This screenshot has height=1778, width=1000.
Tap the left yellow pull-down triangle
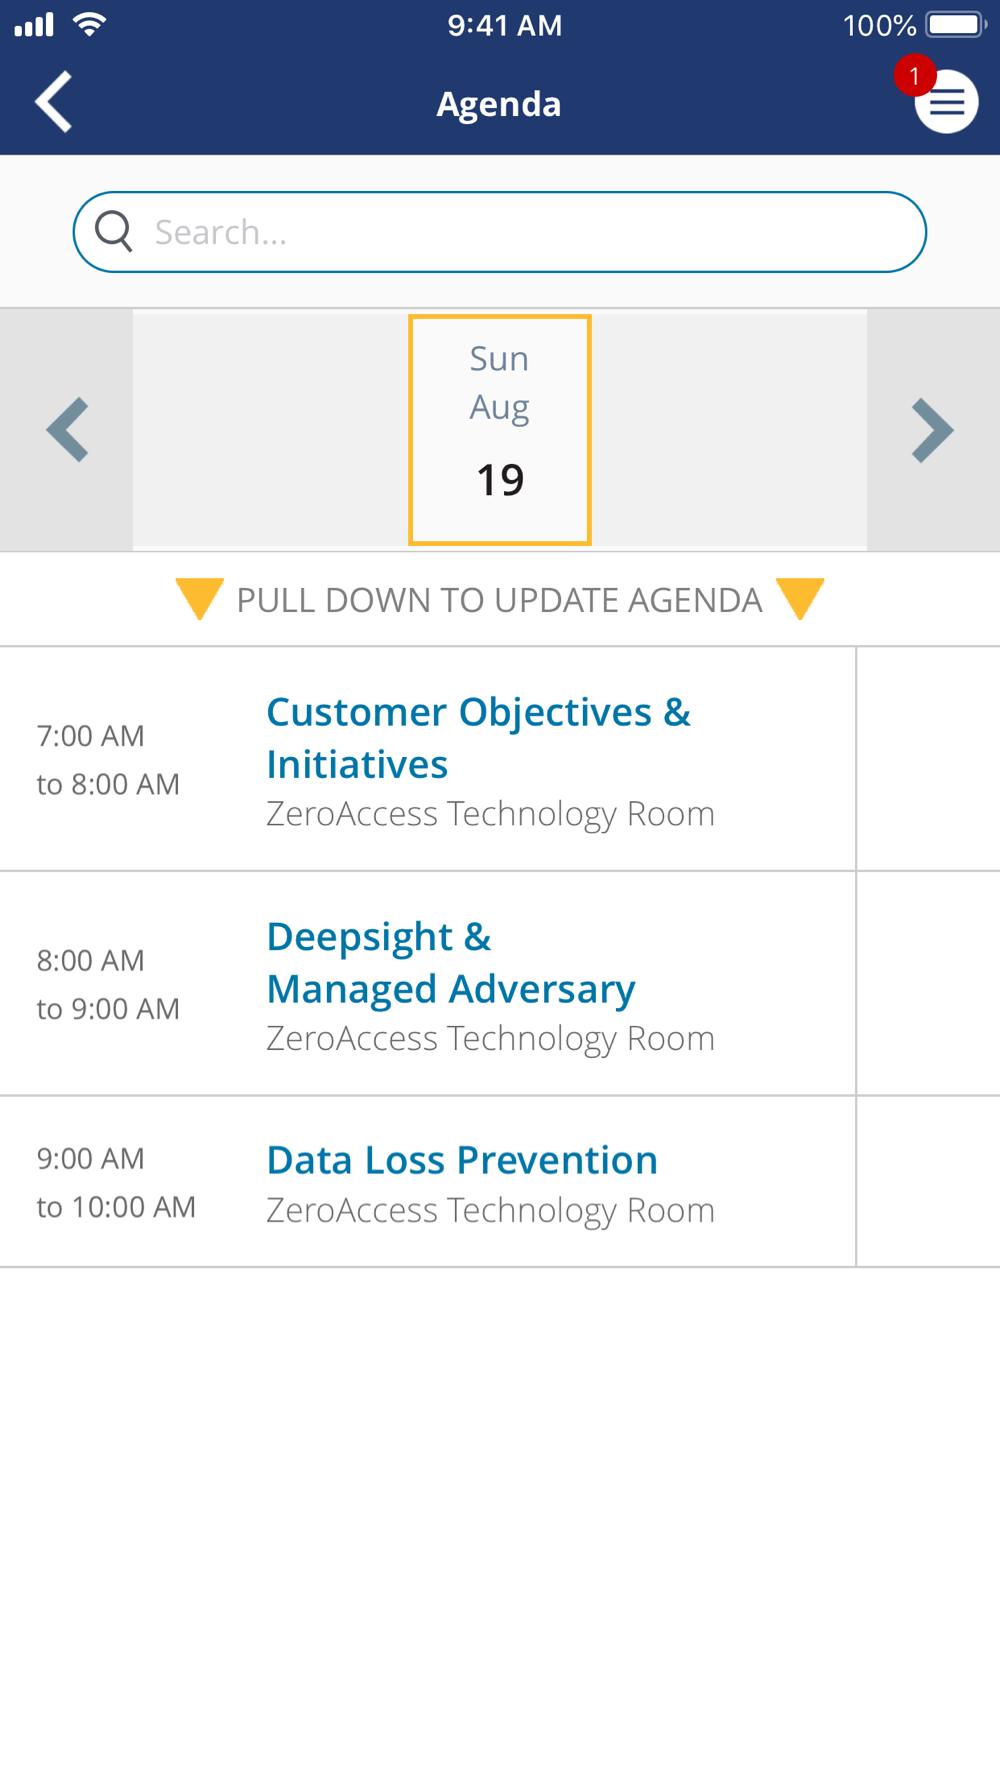pos(199,598)
